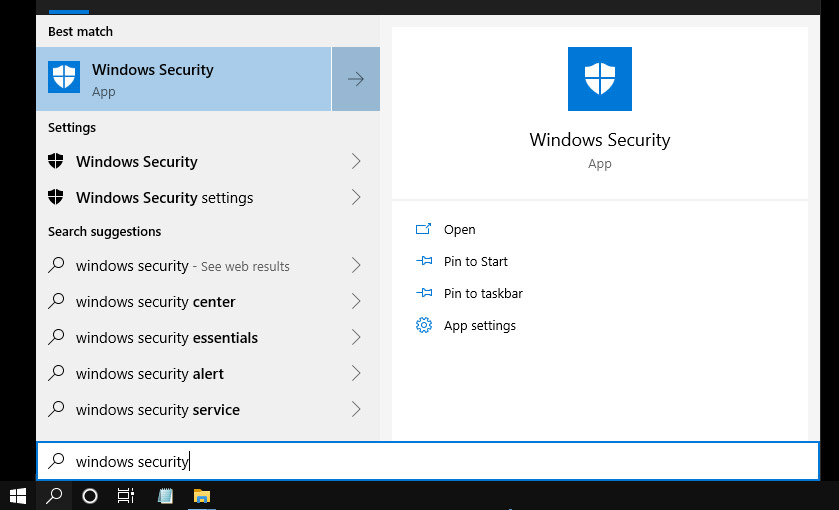
Task: Open Task View from the taskbar
Action: click(126, 496)
